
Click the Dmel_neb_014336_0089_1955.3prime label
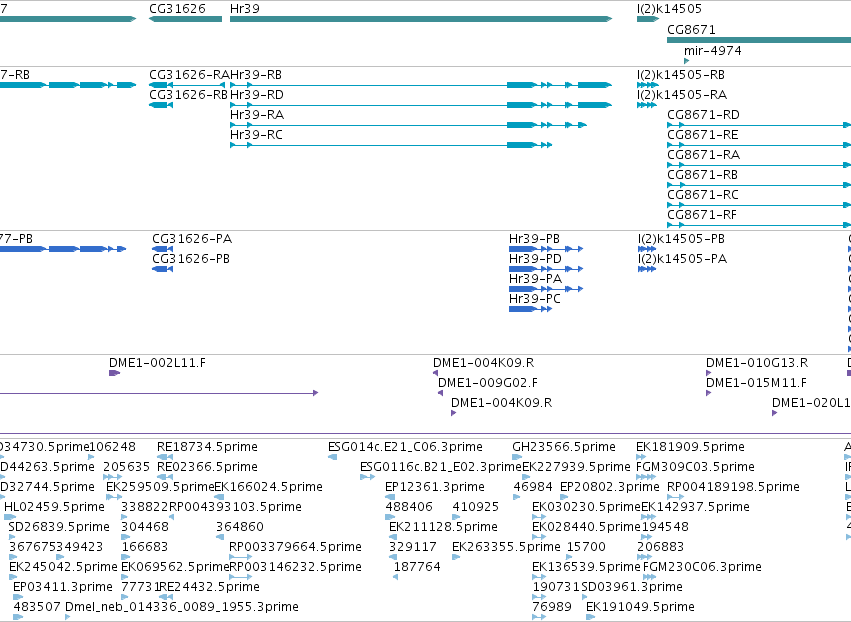pyautogui.click(x=182, y=607)
